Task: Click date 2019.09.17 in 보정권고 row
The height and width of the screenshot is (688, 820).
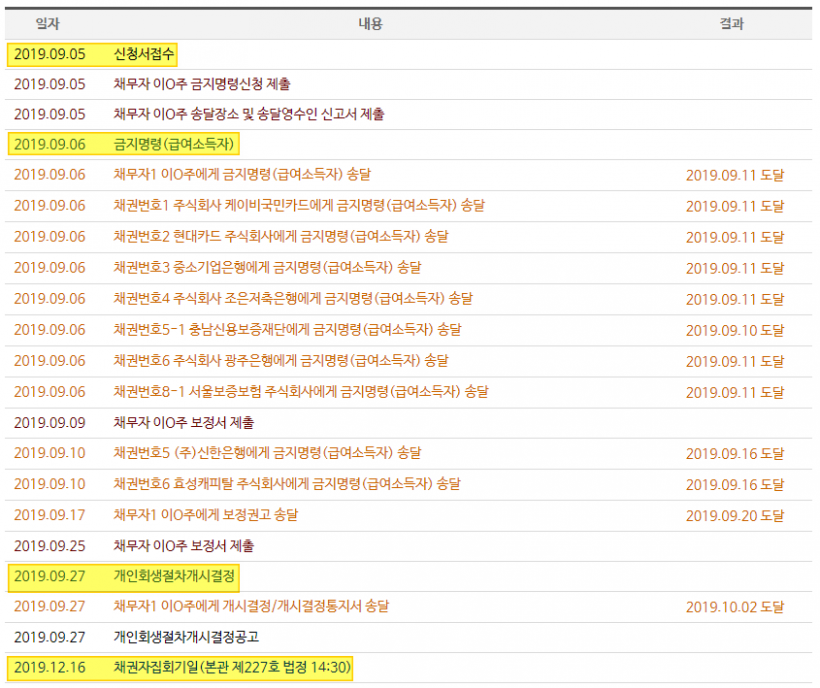Action: coord(50,515)
